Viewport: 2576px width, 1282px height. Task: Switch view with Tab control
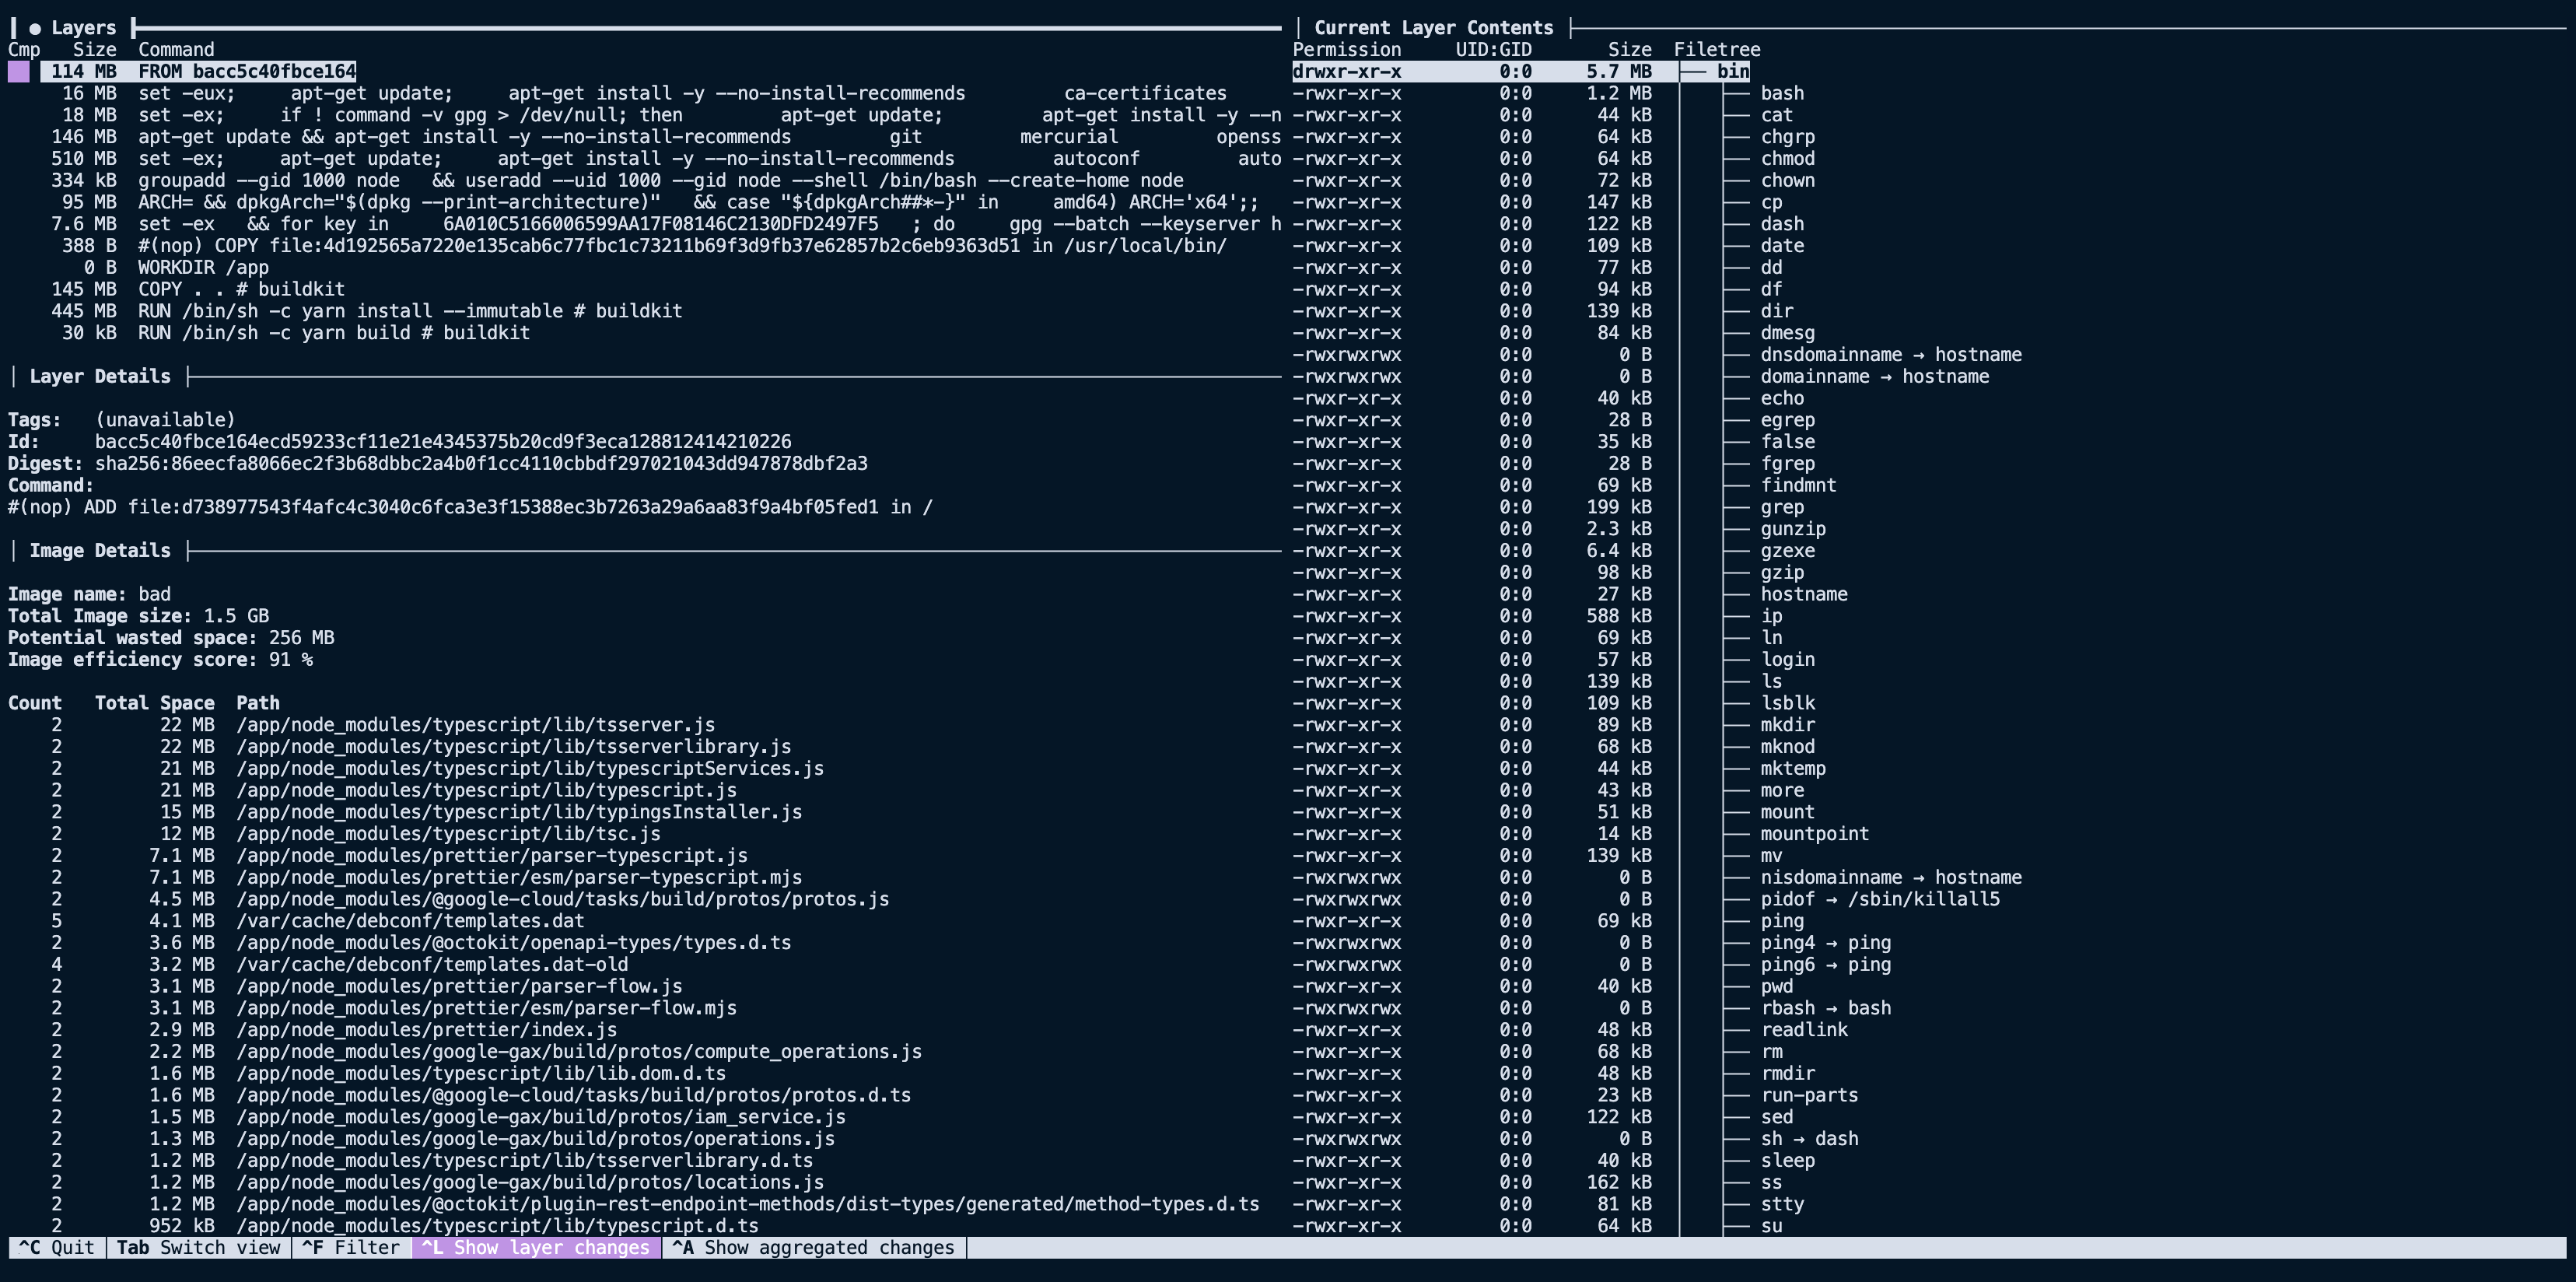click(197, 1247)
